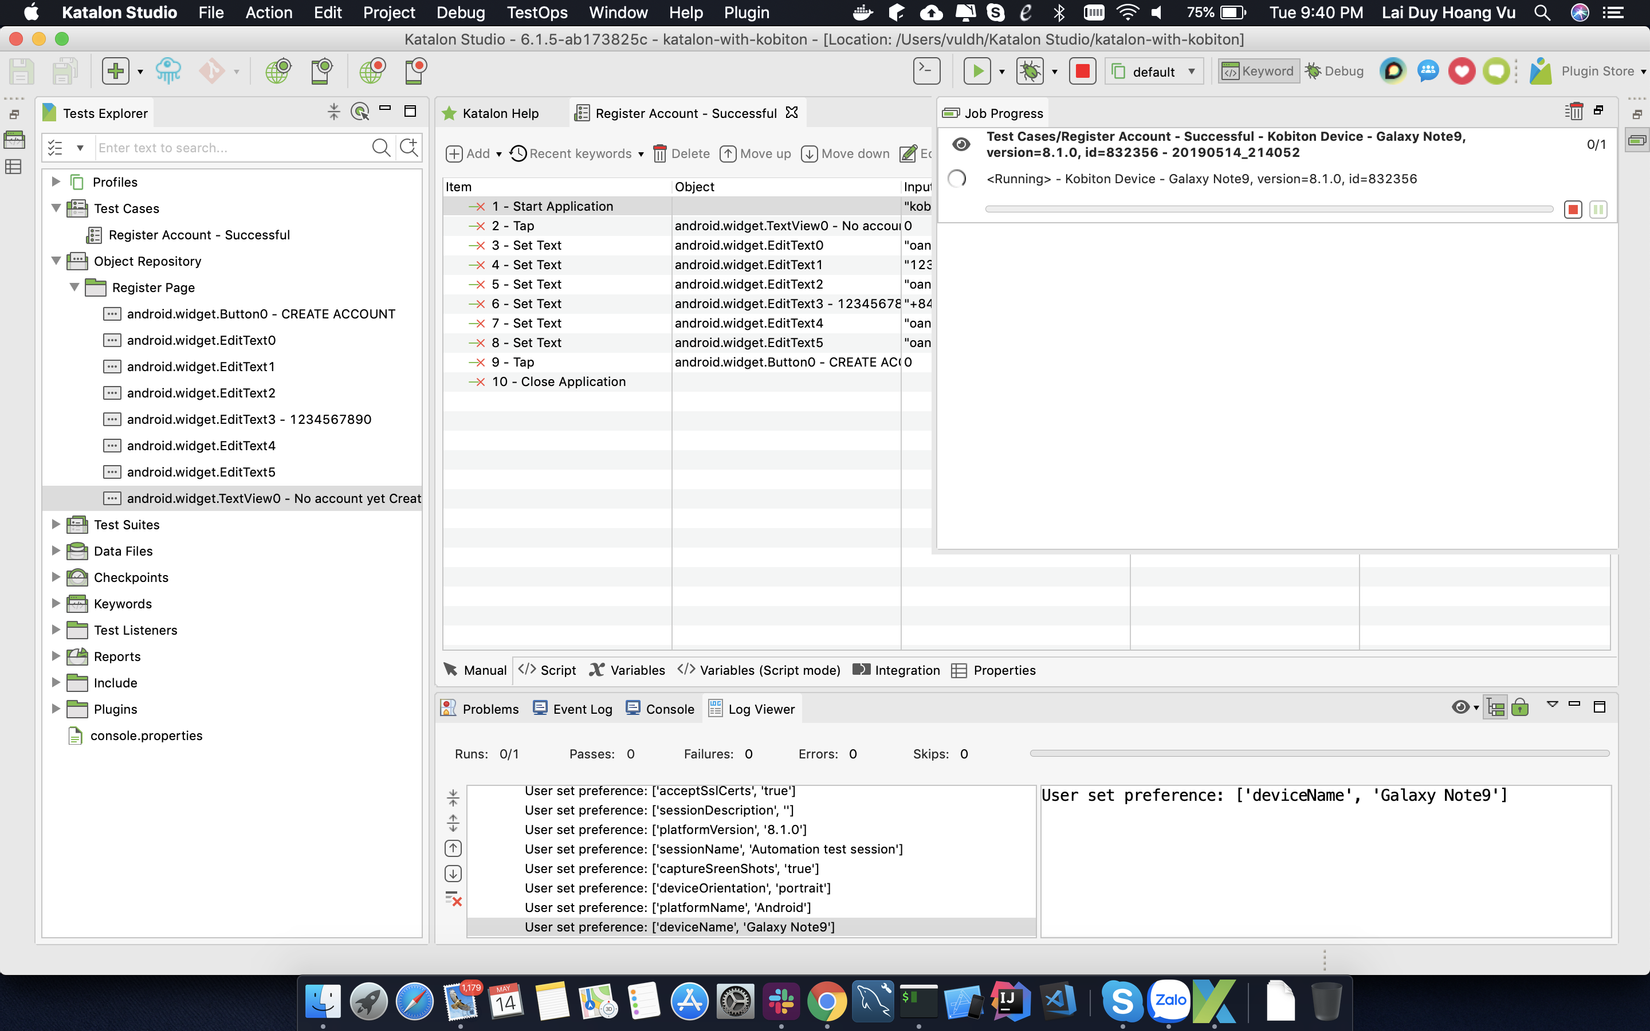Switch to the Debug perspective

click(x=1334, y=71)
